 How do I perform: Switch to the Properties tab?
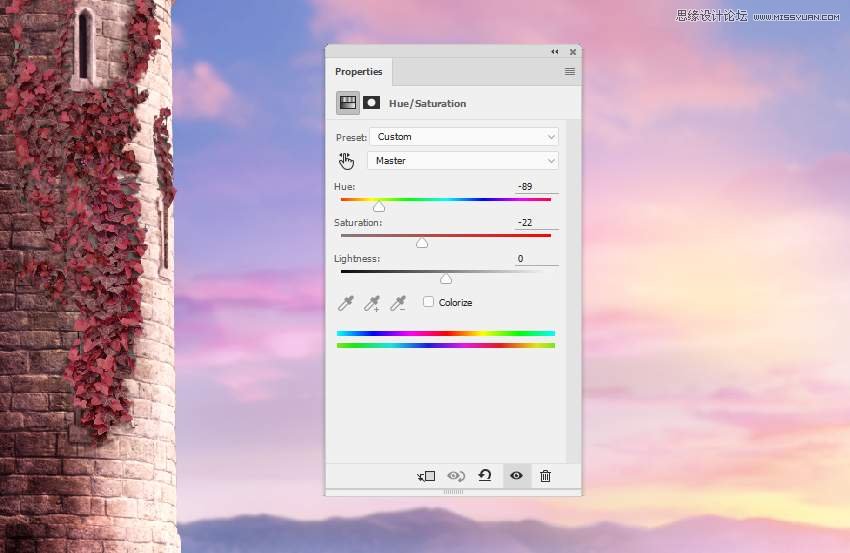pos(358,72)
